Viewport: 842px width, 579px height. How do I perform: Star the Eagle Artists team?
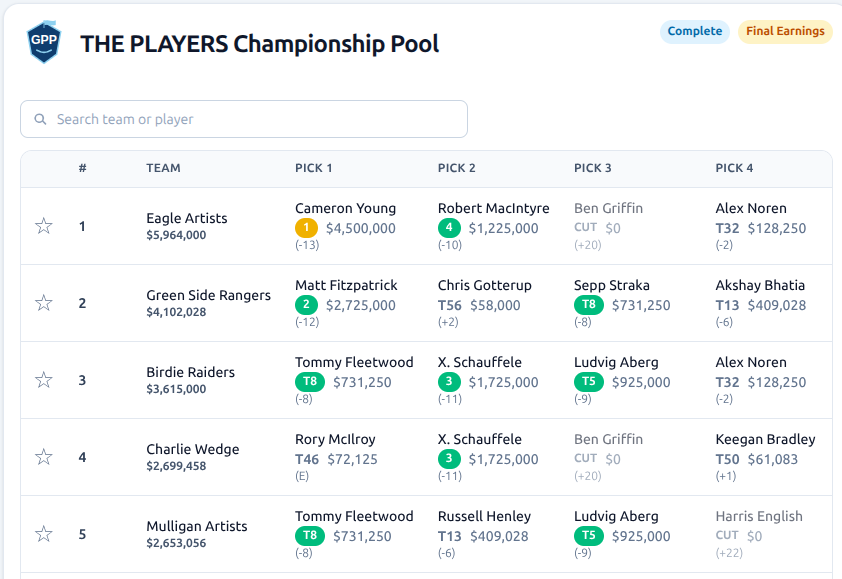pyautogui.click(x=43, y=226)
